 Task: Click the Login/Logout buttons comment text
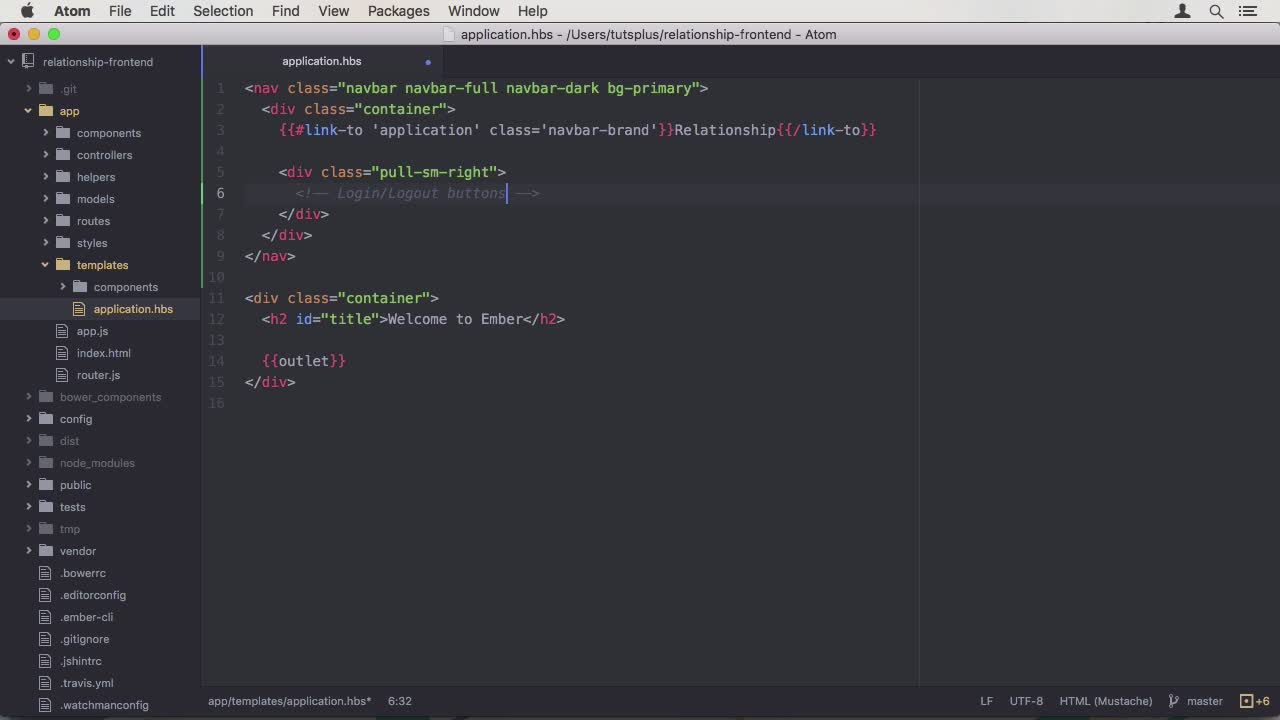421,193
